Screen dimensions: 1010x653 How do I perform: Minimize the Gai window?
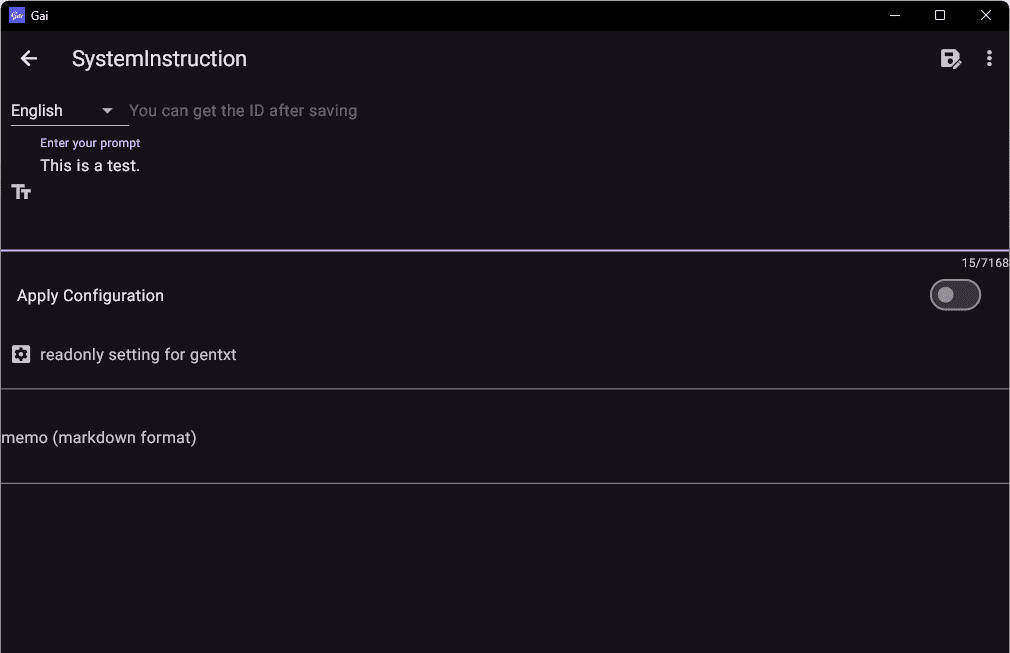pyautogui.click(x=894, y=15)
